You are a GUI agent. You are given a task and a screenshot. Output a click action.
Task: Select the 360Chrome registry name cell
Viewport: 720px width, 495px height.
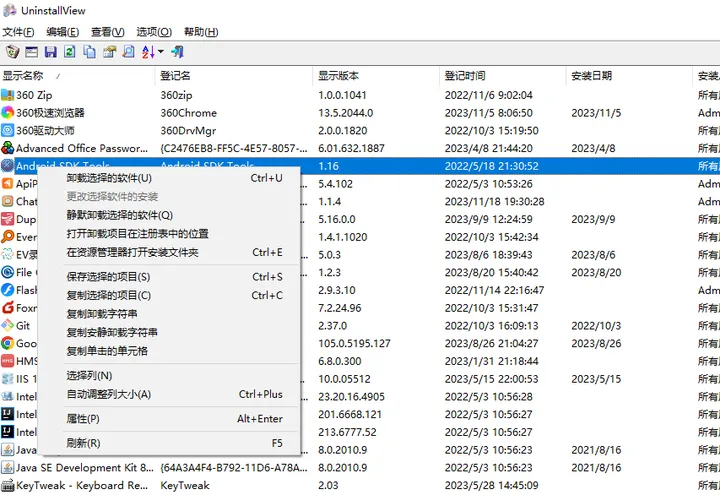(188, 113)
